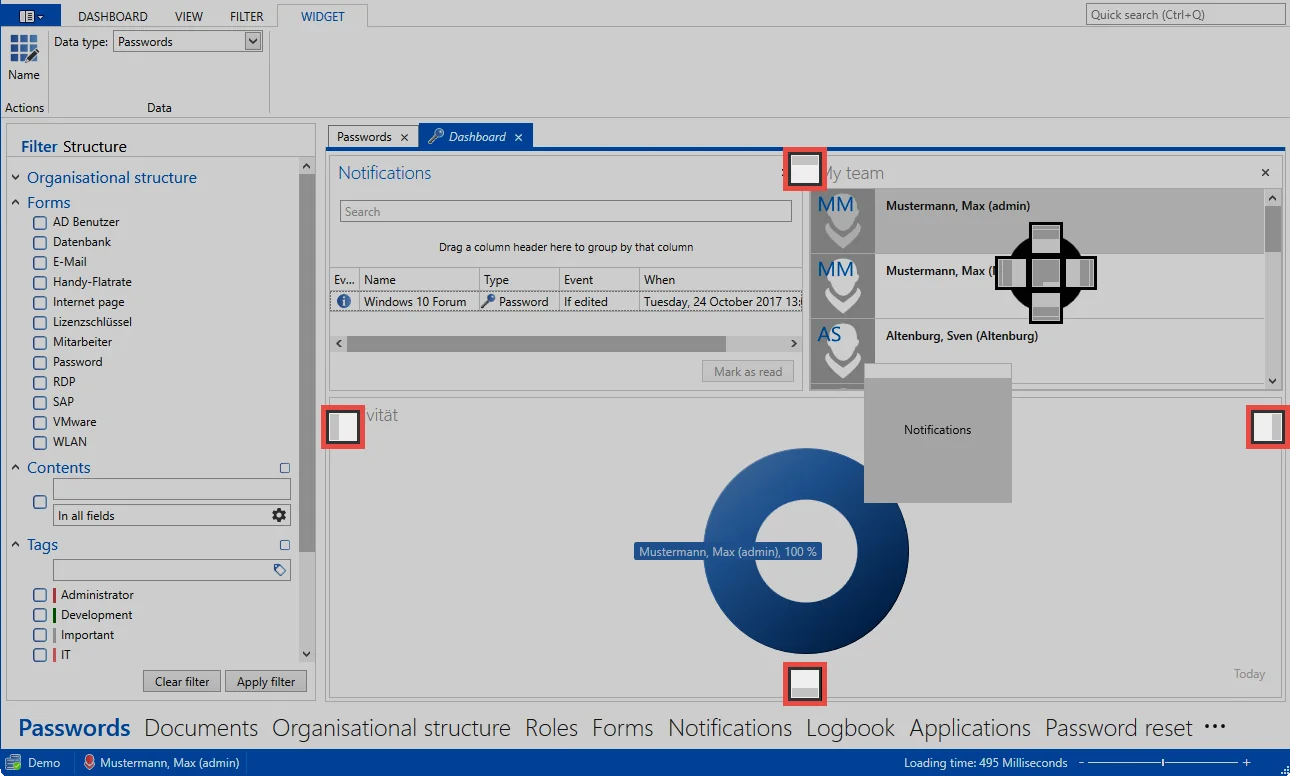Open the Password reset module
Screen dimensions: 1290x776
[x=1119, y=728]
